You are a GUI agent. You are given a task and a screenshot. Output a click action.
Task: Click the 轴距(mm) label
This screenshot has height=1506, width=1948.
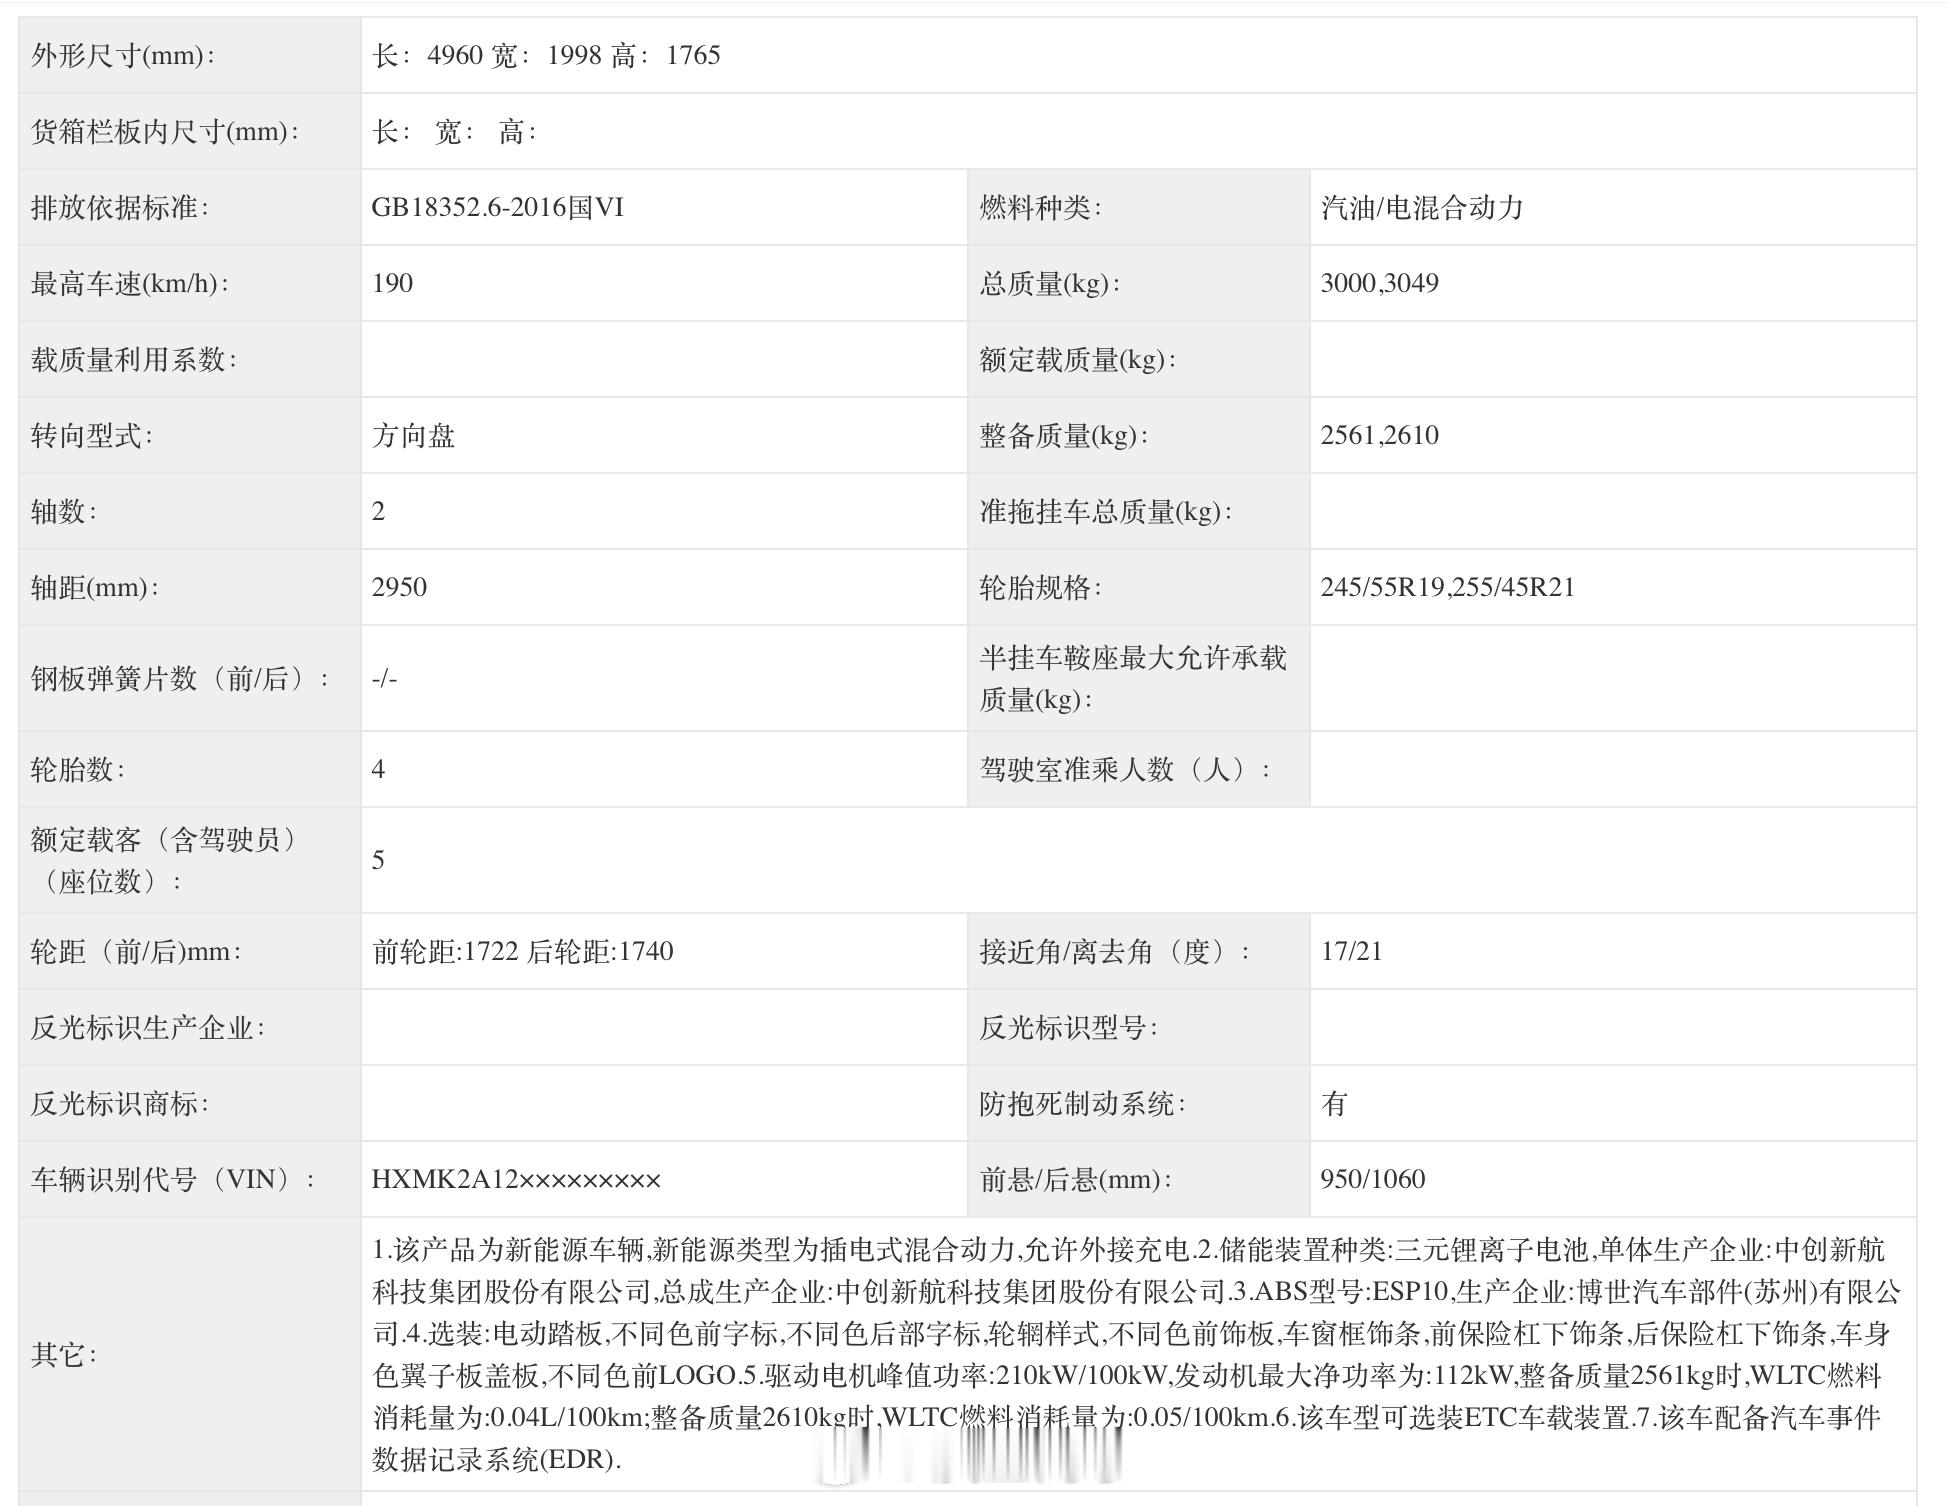click(x=94, y=587)
